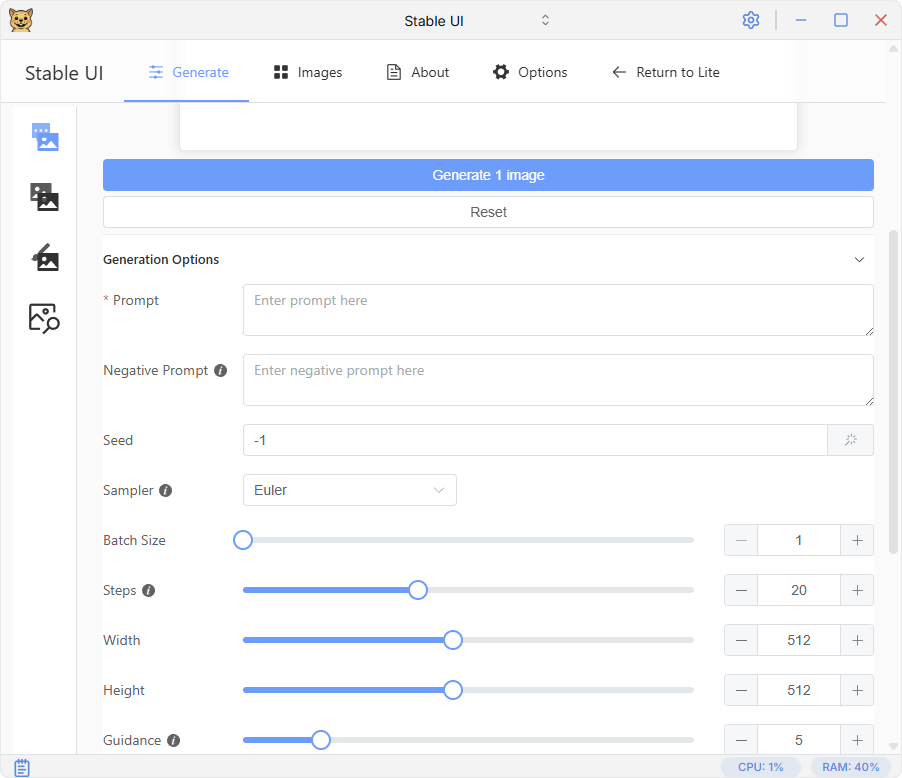Click the clipboard icon in status bar
This screenshot has height=778, width=902.
coord(22,767)
